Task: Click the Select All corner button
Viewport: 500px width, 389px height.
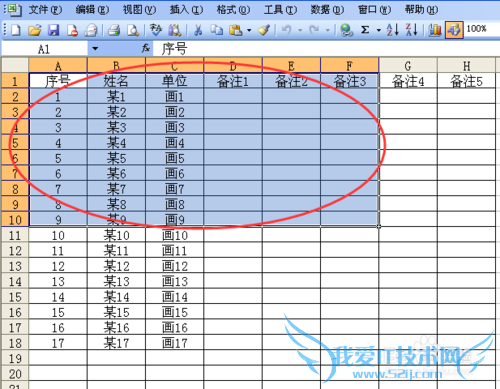Action: (15, 65)
